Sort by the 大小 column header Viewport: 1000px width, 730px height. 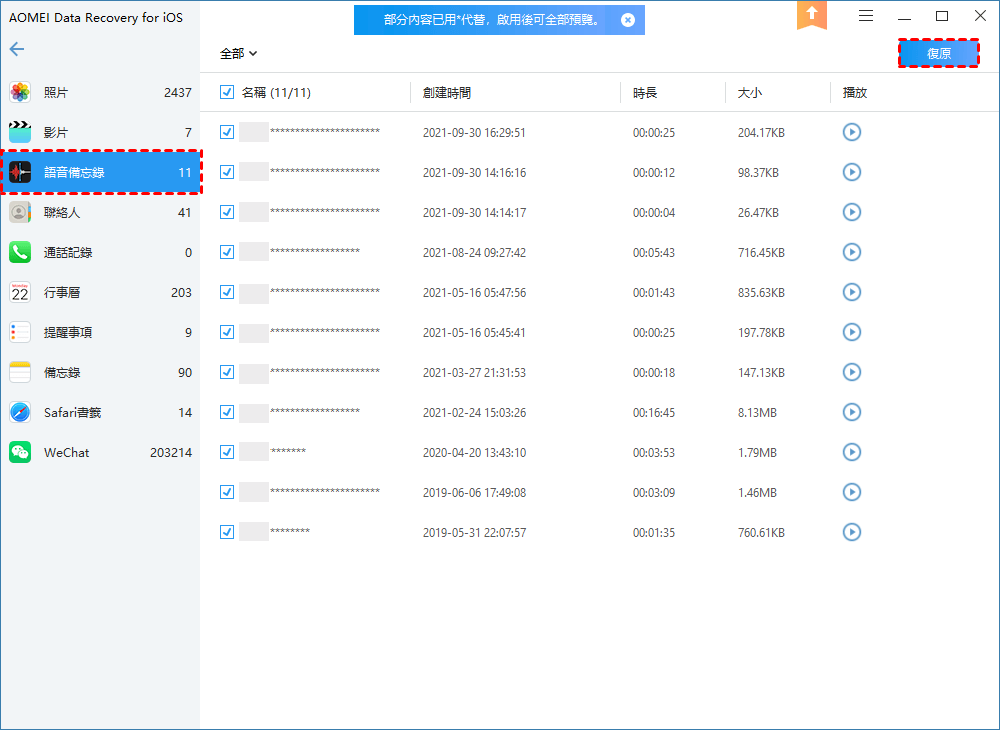[749, 92]
